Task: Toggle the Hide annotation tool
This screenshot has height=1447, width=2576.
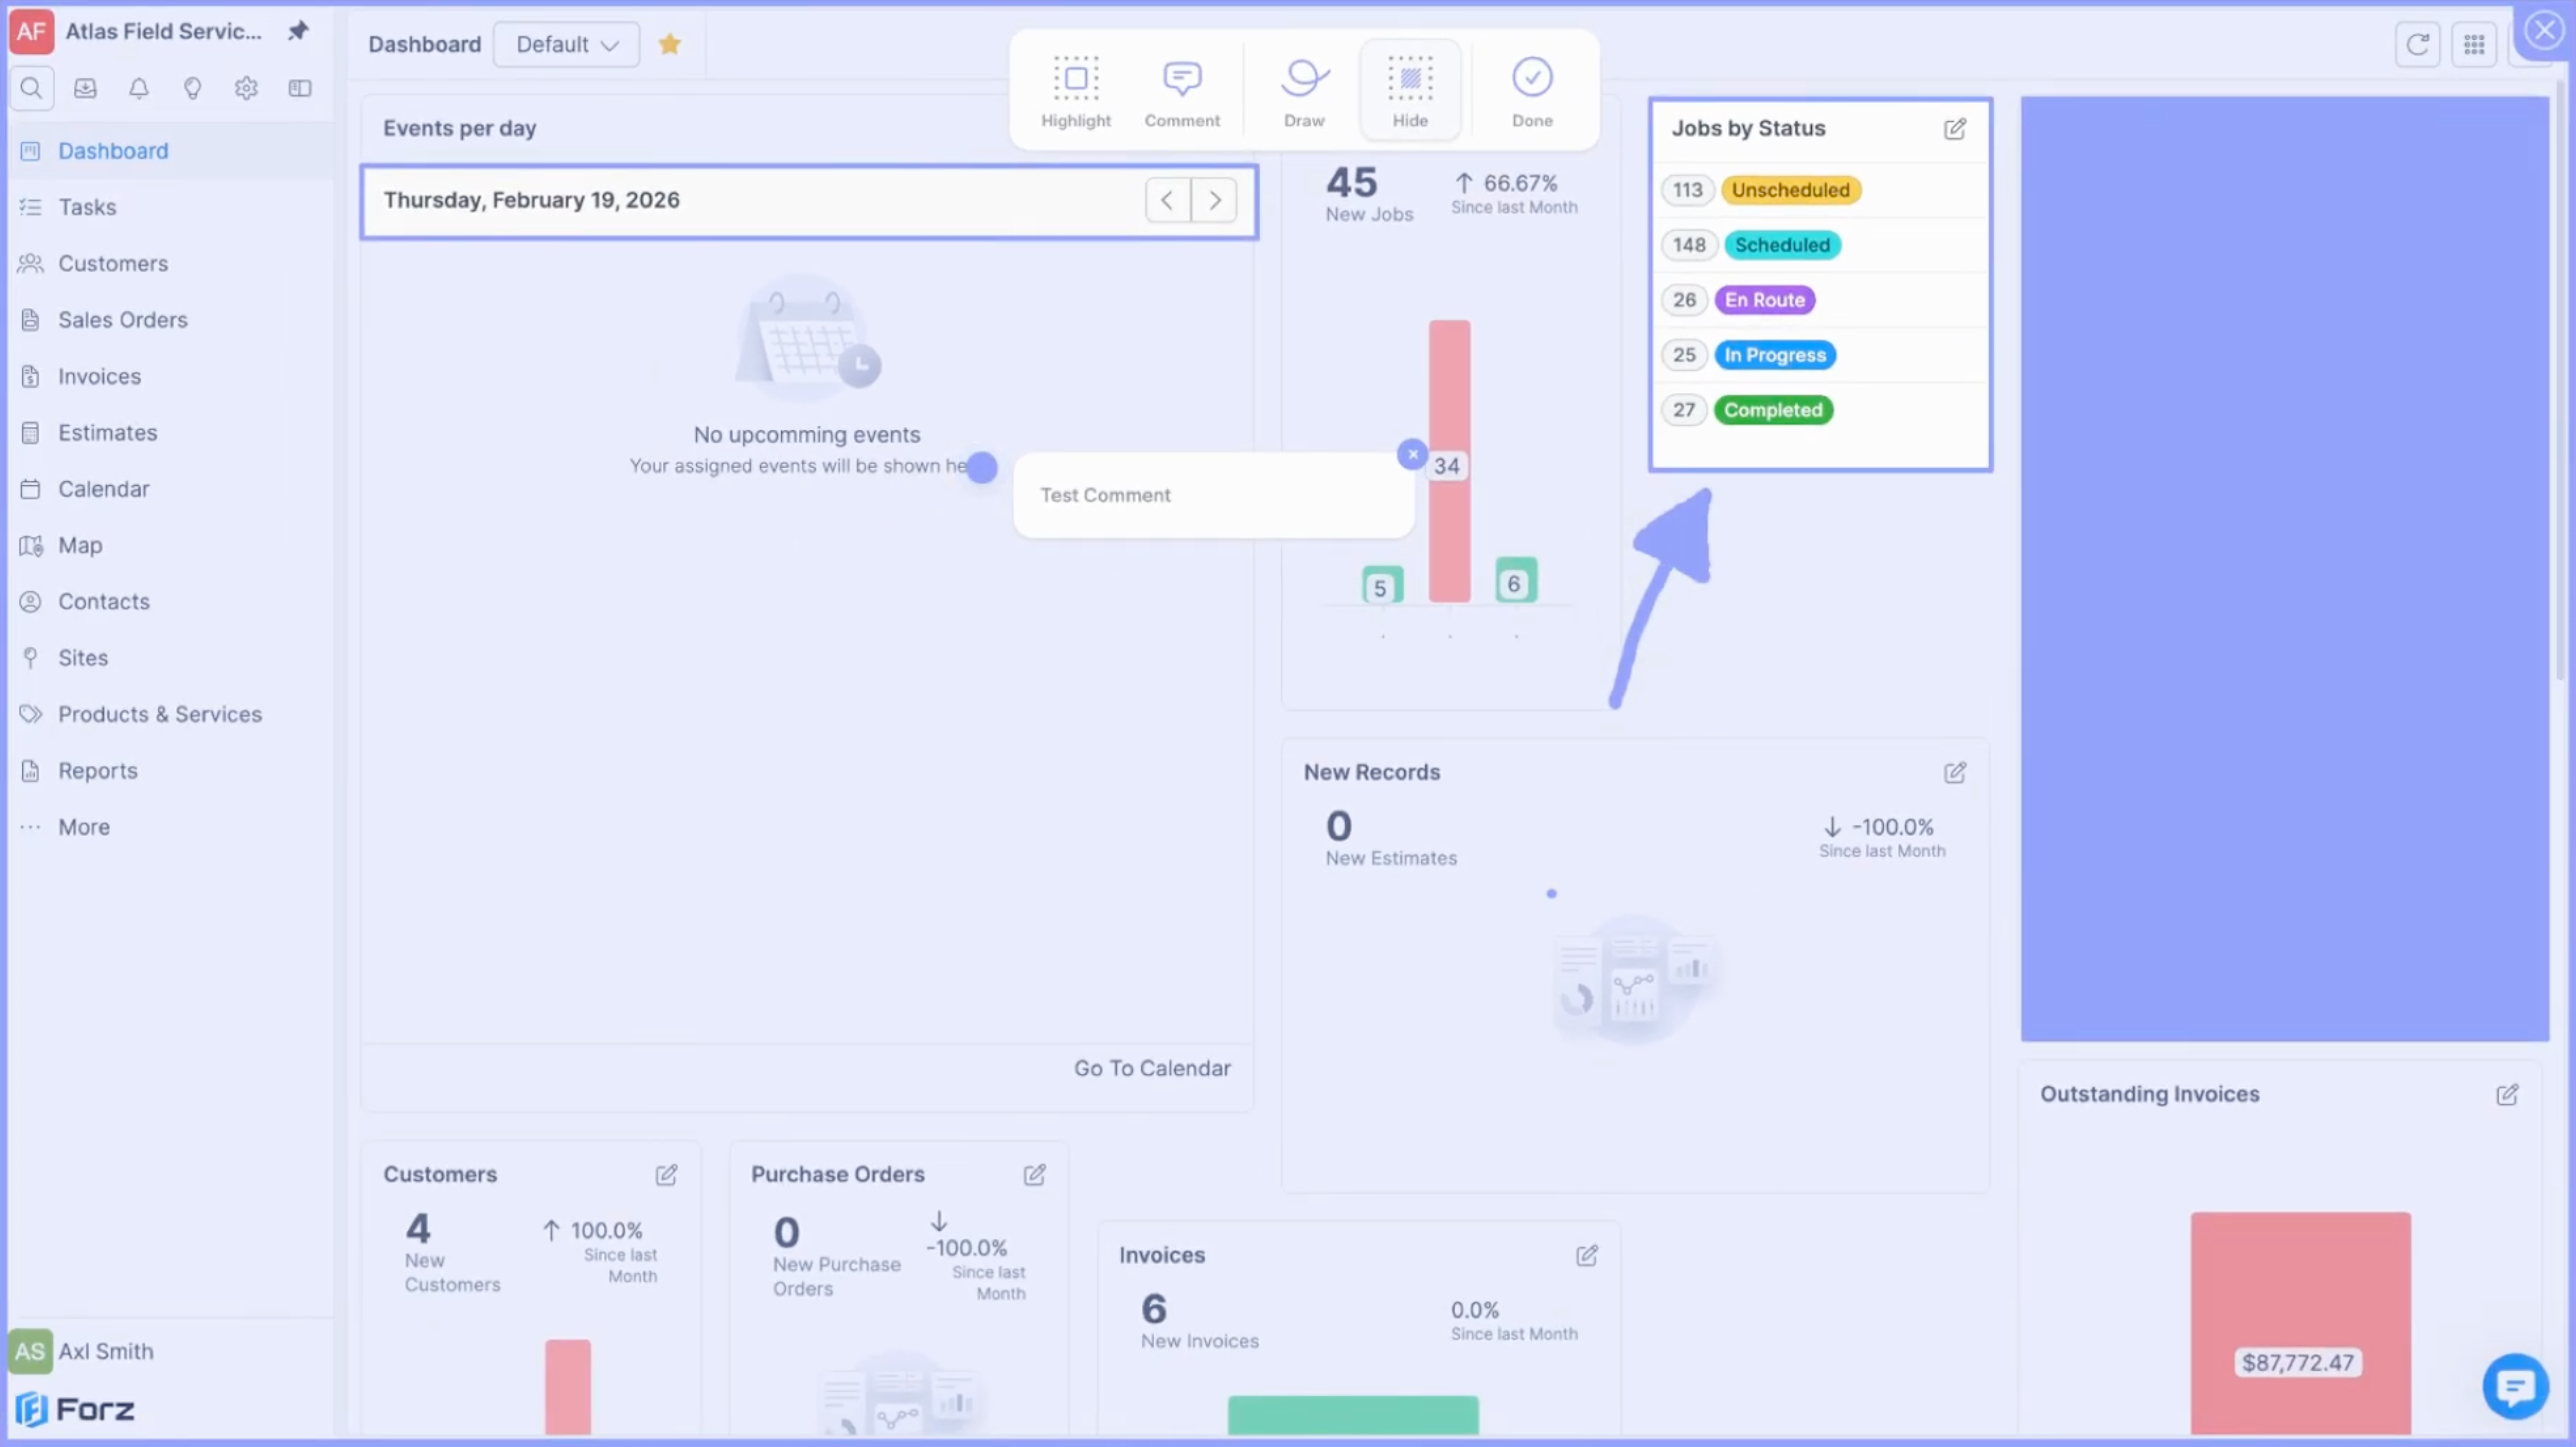Action: coord(1409,91)
